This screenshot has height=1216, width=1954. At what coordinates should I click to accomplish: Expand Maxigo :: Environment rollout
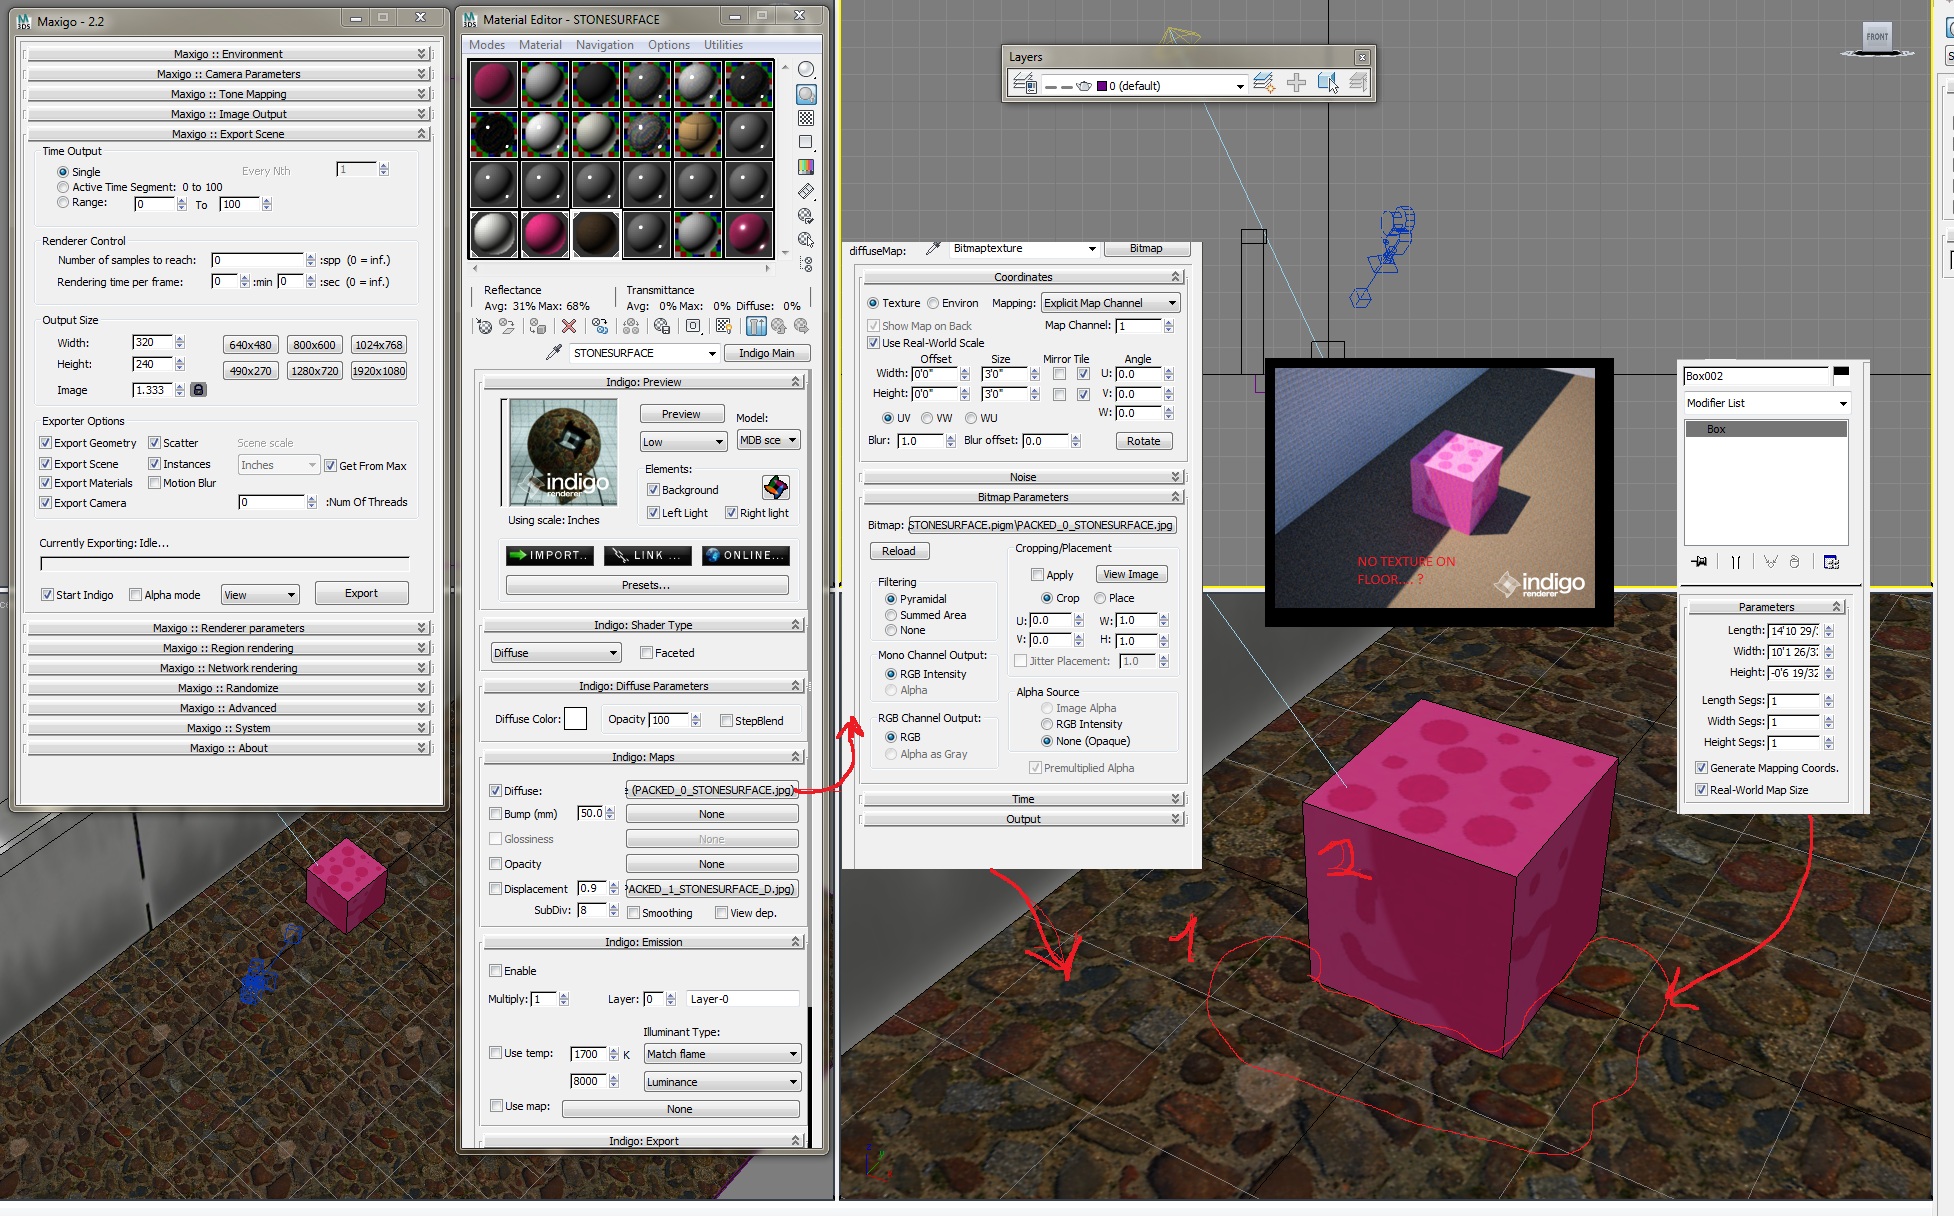228,54
